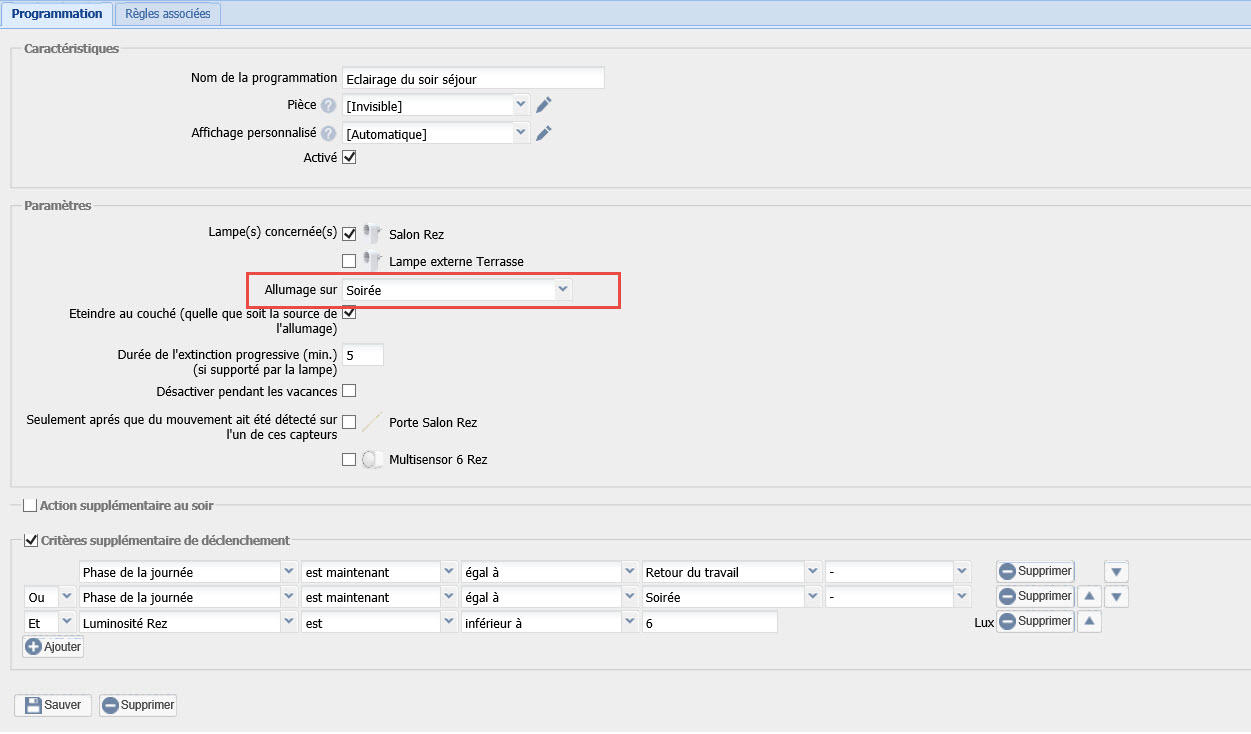The image size is (1251, 734).
Task: Open the Ou operator dropdown
Action: [49, 597]
